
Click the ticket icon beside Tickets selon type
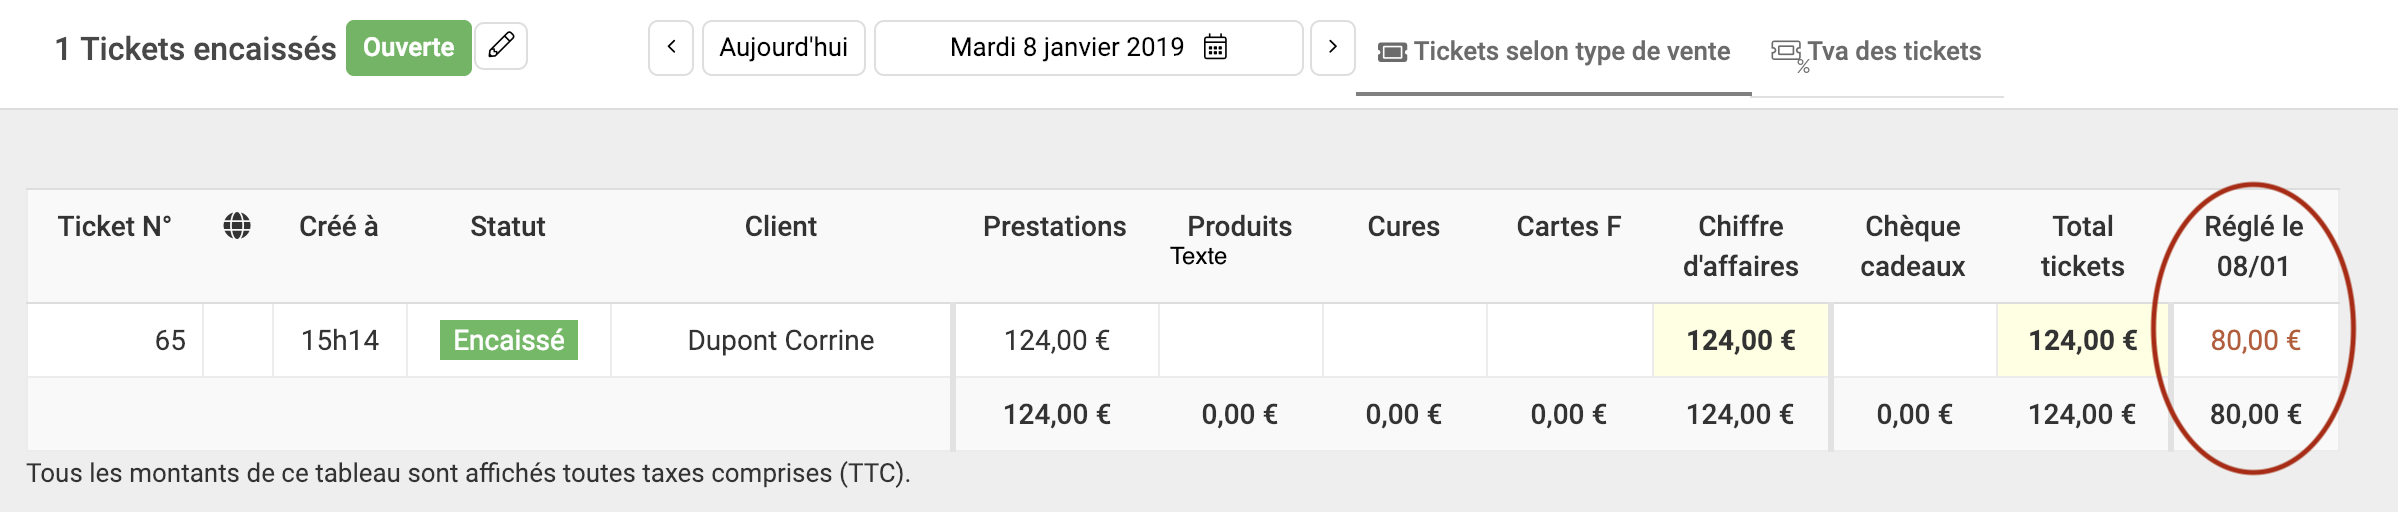tap(1392, 52)
